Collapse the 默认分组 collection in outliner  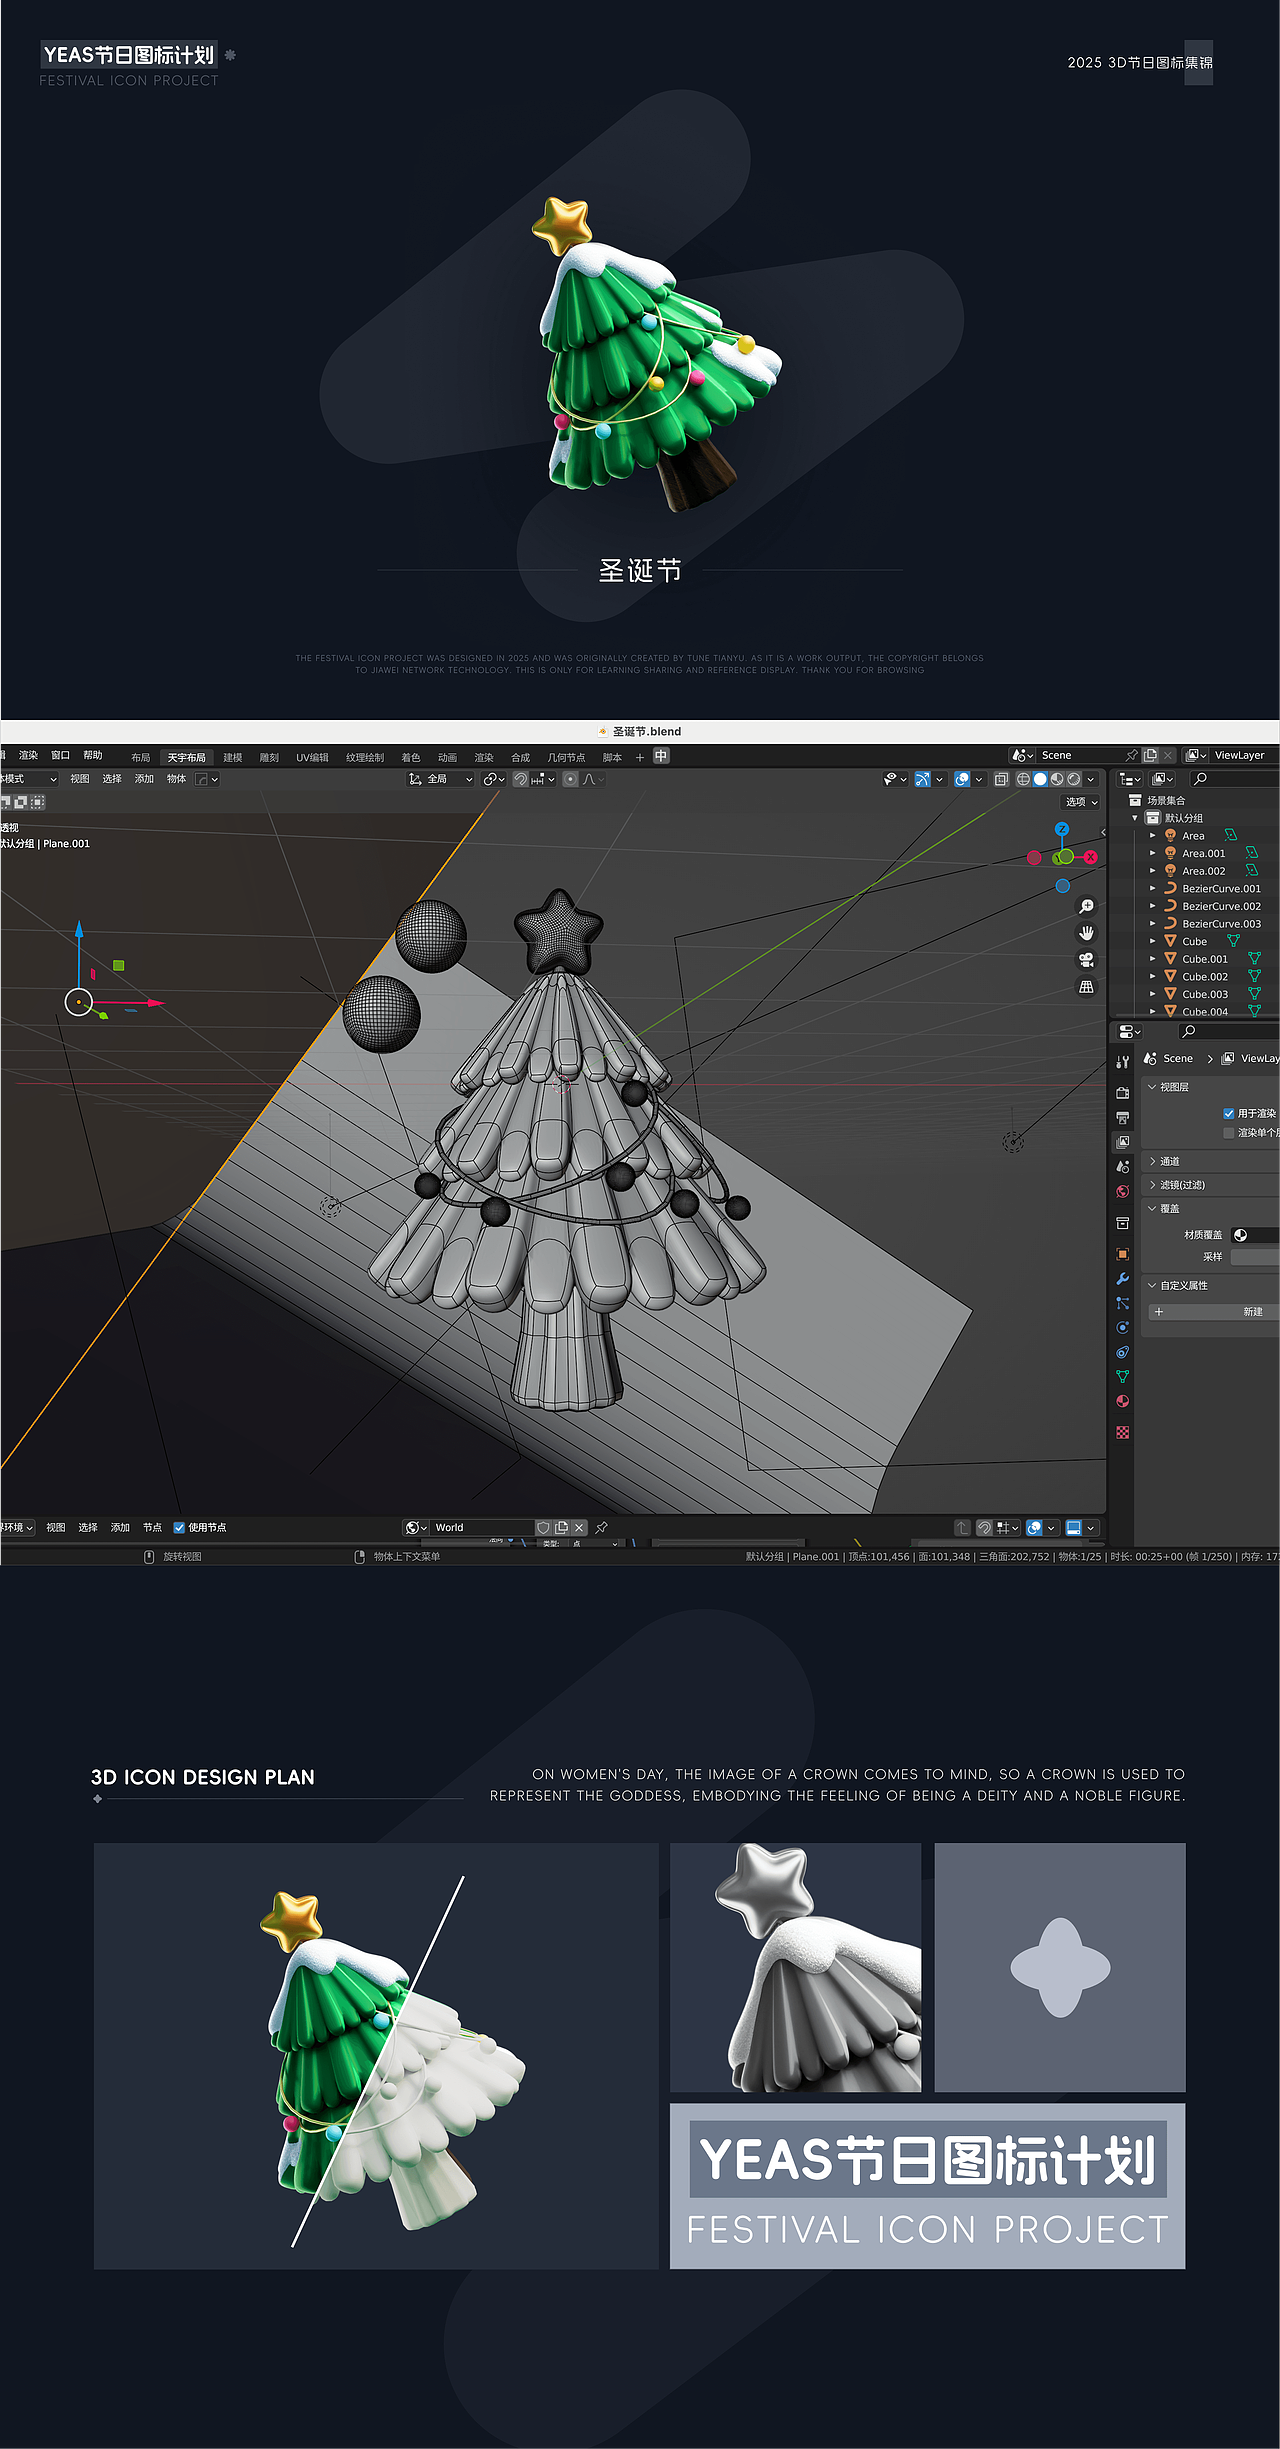point(1135,818)
